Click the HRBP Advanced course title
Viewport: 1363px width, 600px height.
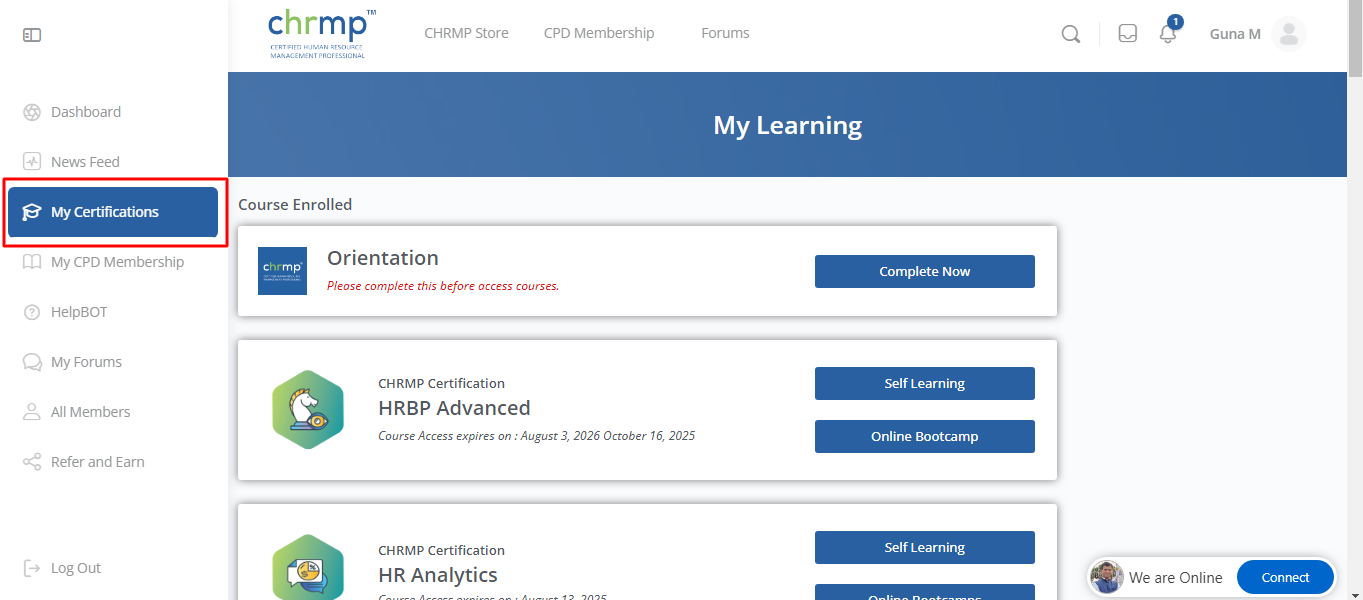[454, 408]
